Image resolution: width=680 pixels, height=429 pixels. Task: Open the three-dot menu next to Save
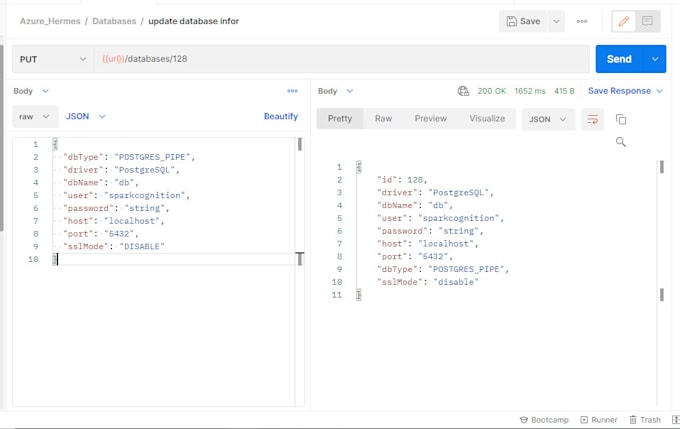582,21
